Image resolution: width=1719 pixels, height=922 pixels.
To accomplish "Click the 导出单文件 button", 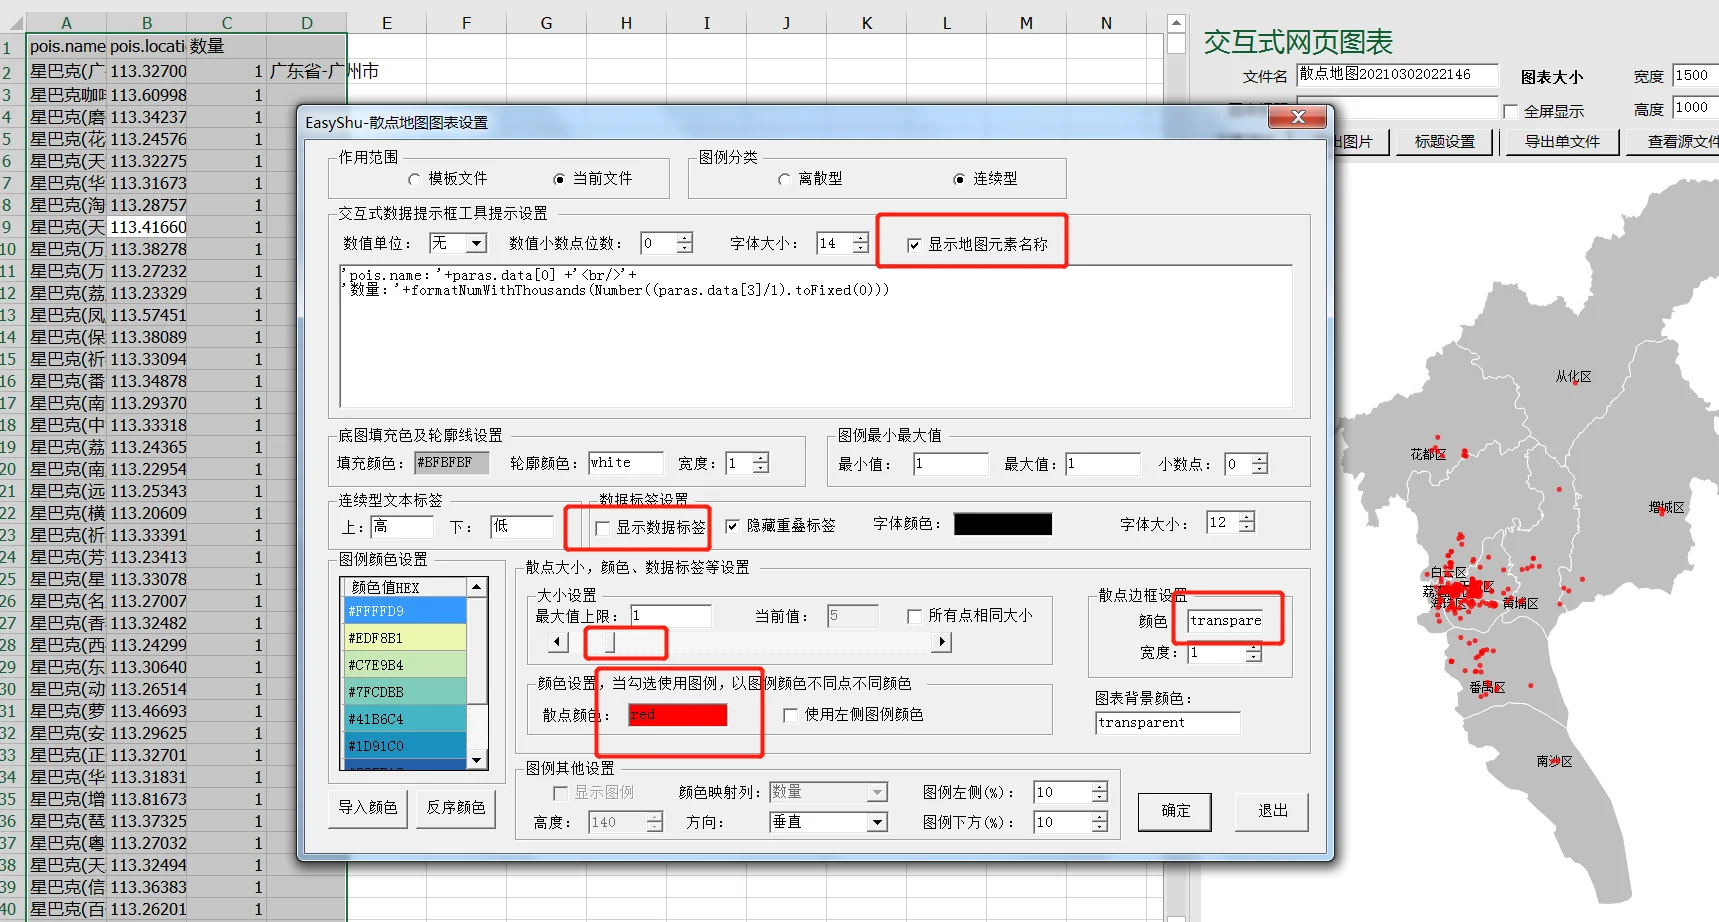I will click(1562, 142).
